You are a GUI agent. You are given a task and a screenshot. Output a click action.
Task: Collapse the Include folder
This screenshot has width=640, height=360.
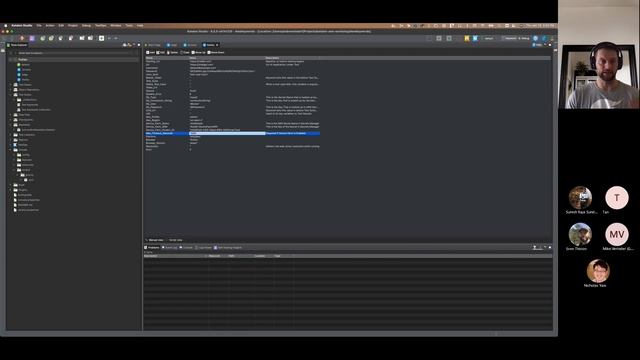[x=11, y=150]
